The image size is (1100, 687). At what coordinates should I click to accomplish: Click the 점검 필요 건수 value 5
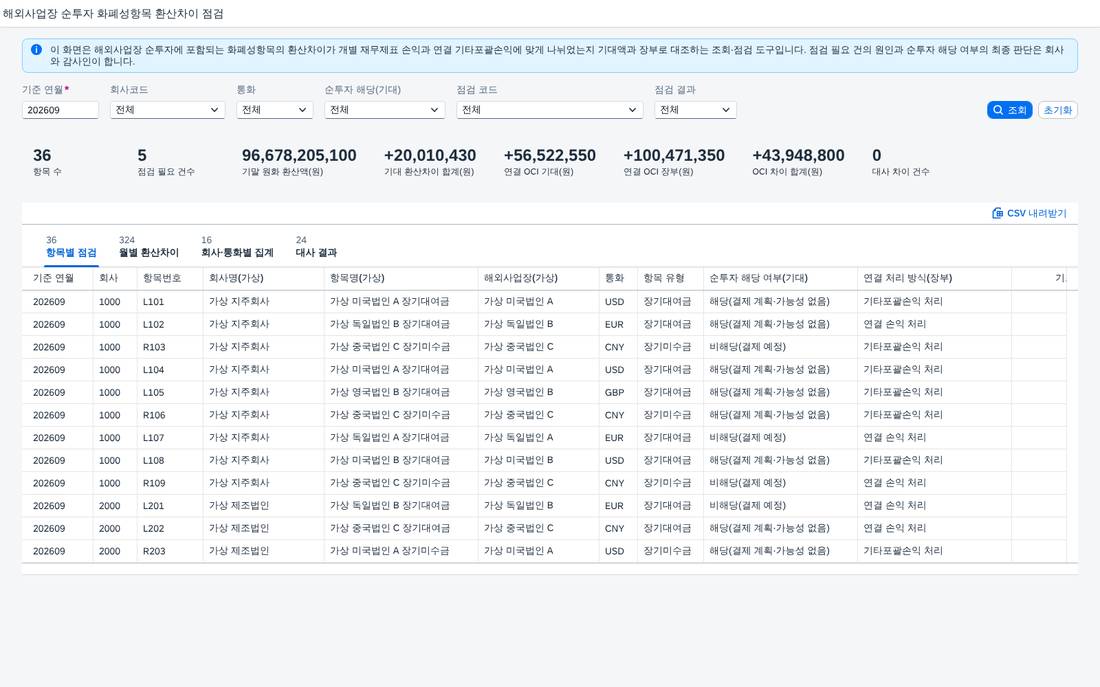click(x=142, y=156)
